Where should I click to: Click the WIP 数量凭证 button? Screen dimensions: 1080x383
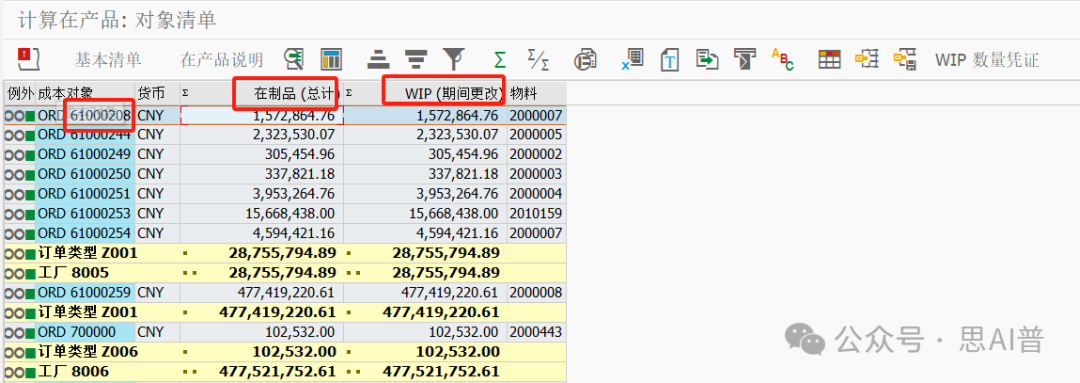pos(987,60)
